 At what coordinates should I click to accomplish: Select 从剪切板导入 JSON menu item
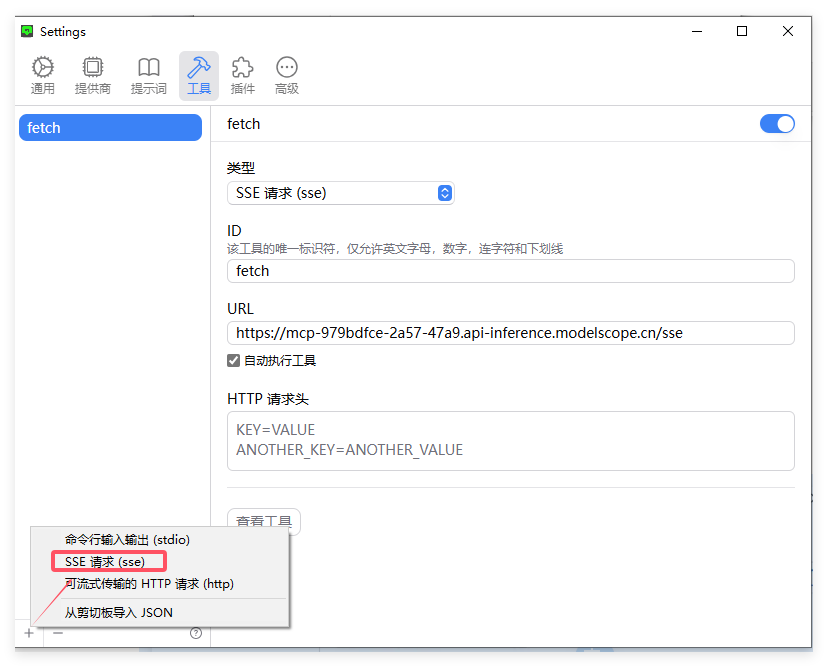(119, 612)
